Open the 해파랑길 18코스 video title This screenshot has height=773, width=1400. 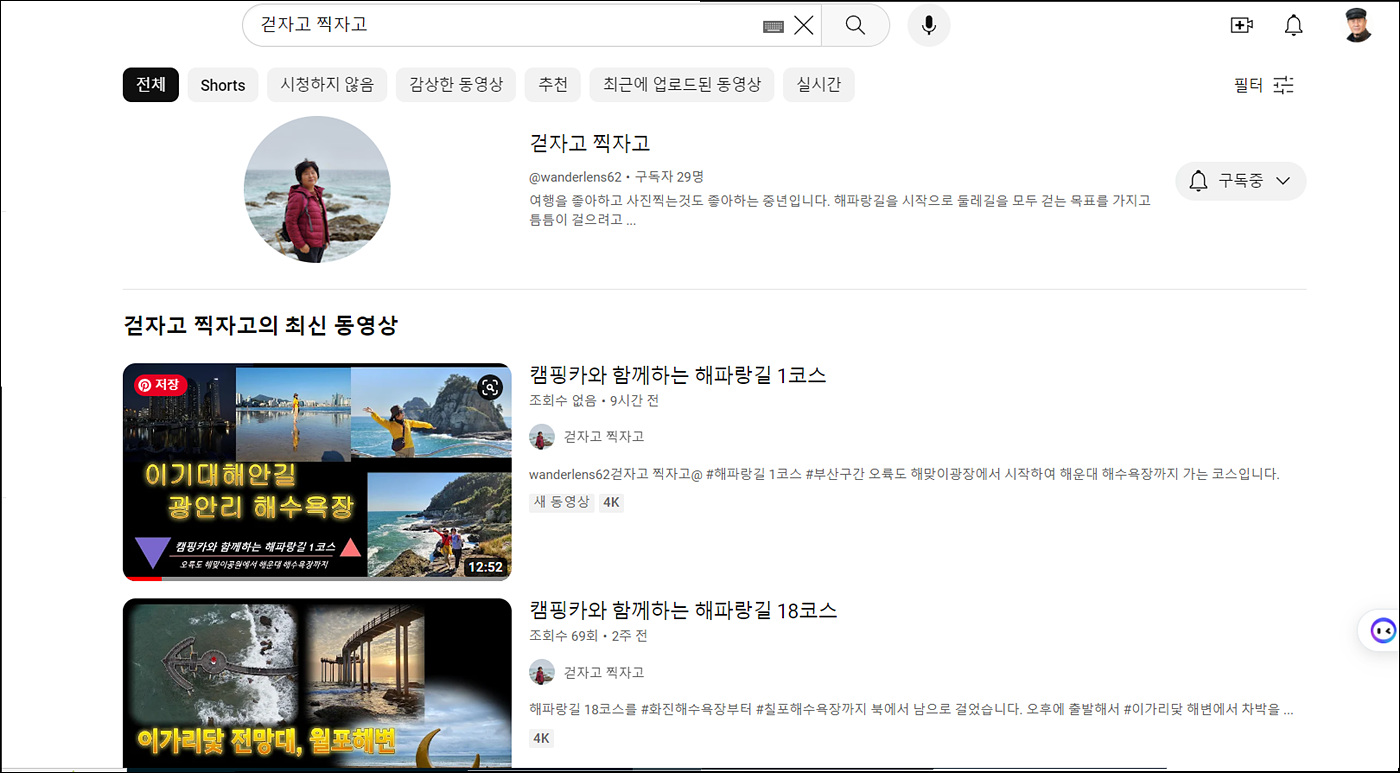682,610
